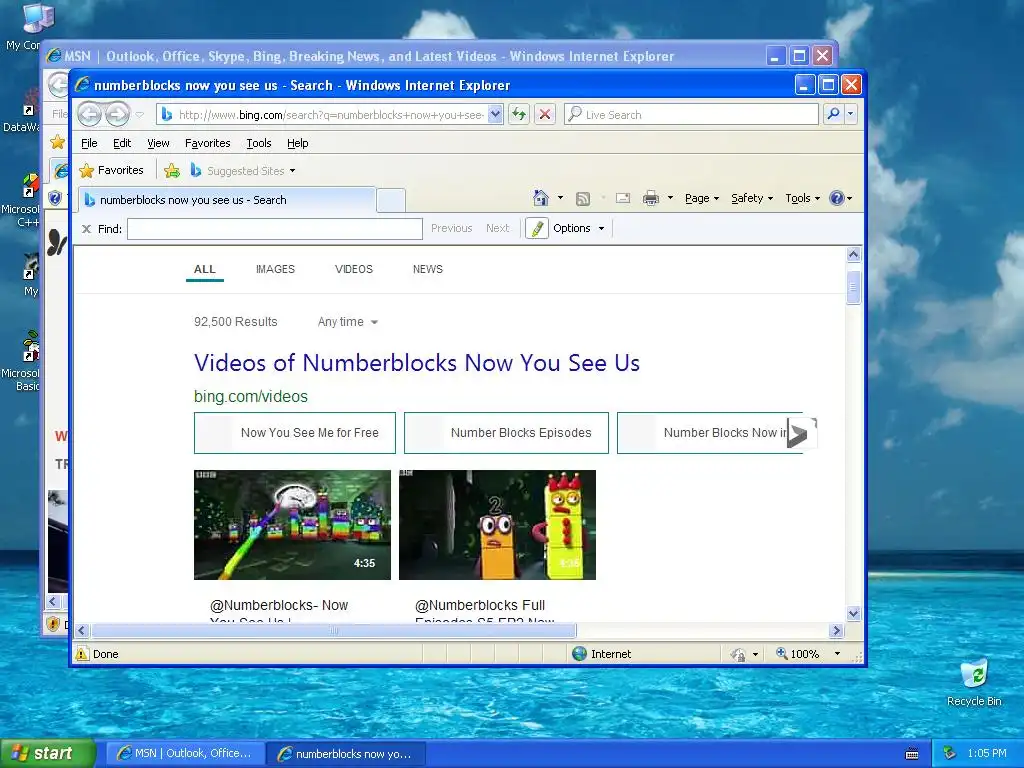Open the command bar Tools dropdown

click(x=803, y=198)
